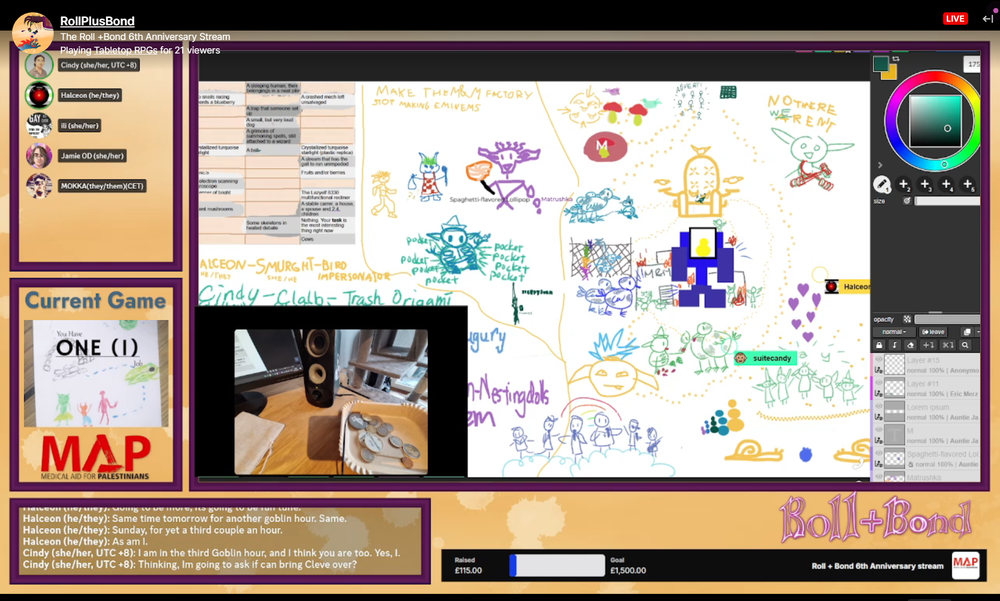1000x601 pixels.
Task: Open the dropdown arrow beside the duplicate icon
Action: pos(976,332)
